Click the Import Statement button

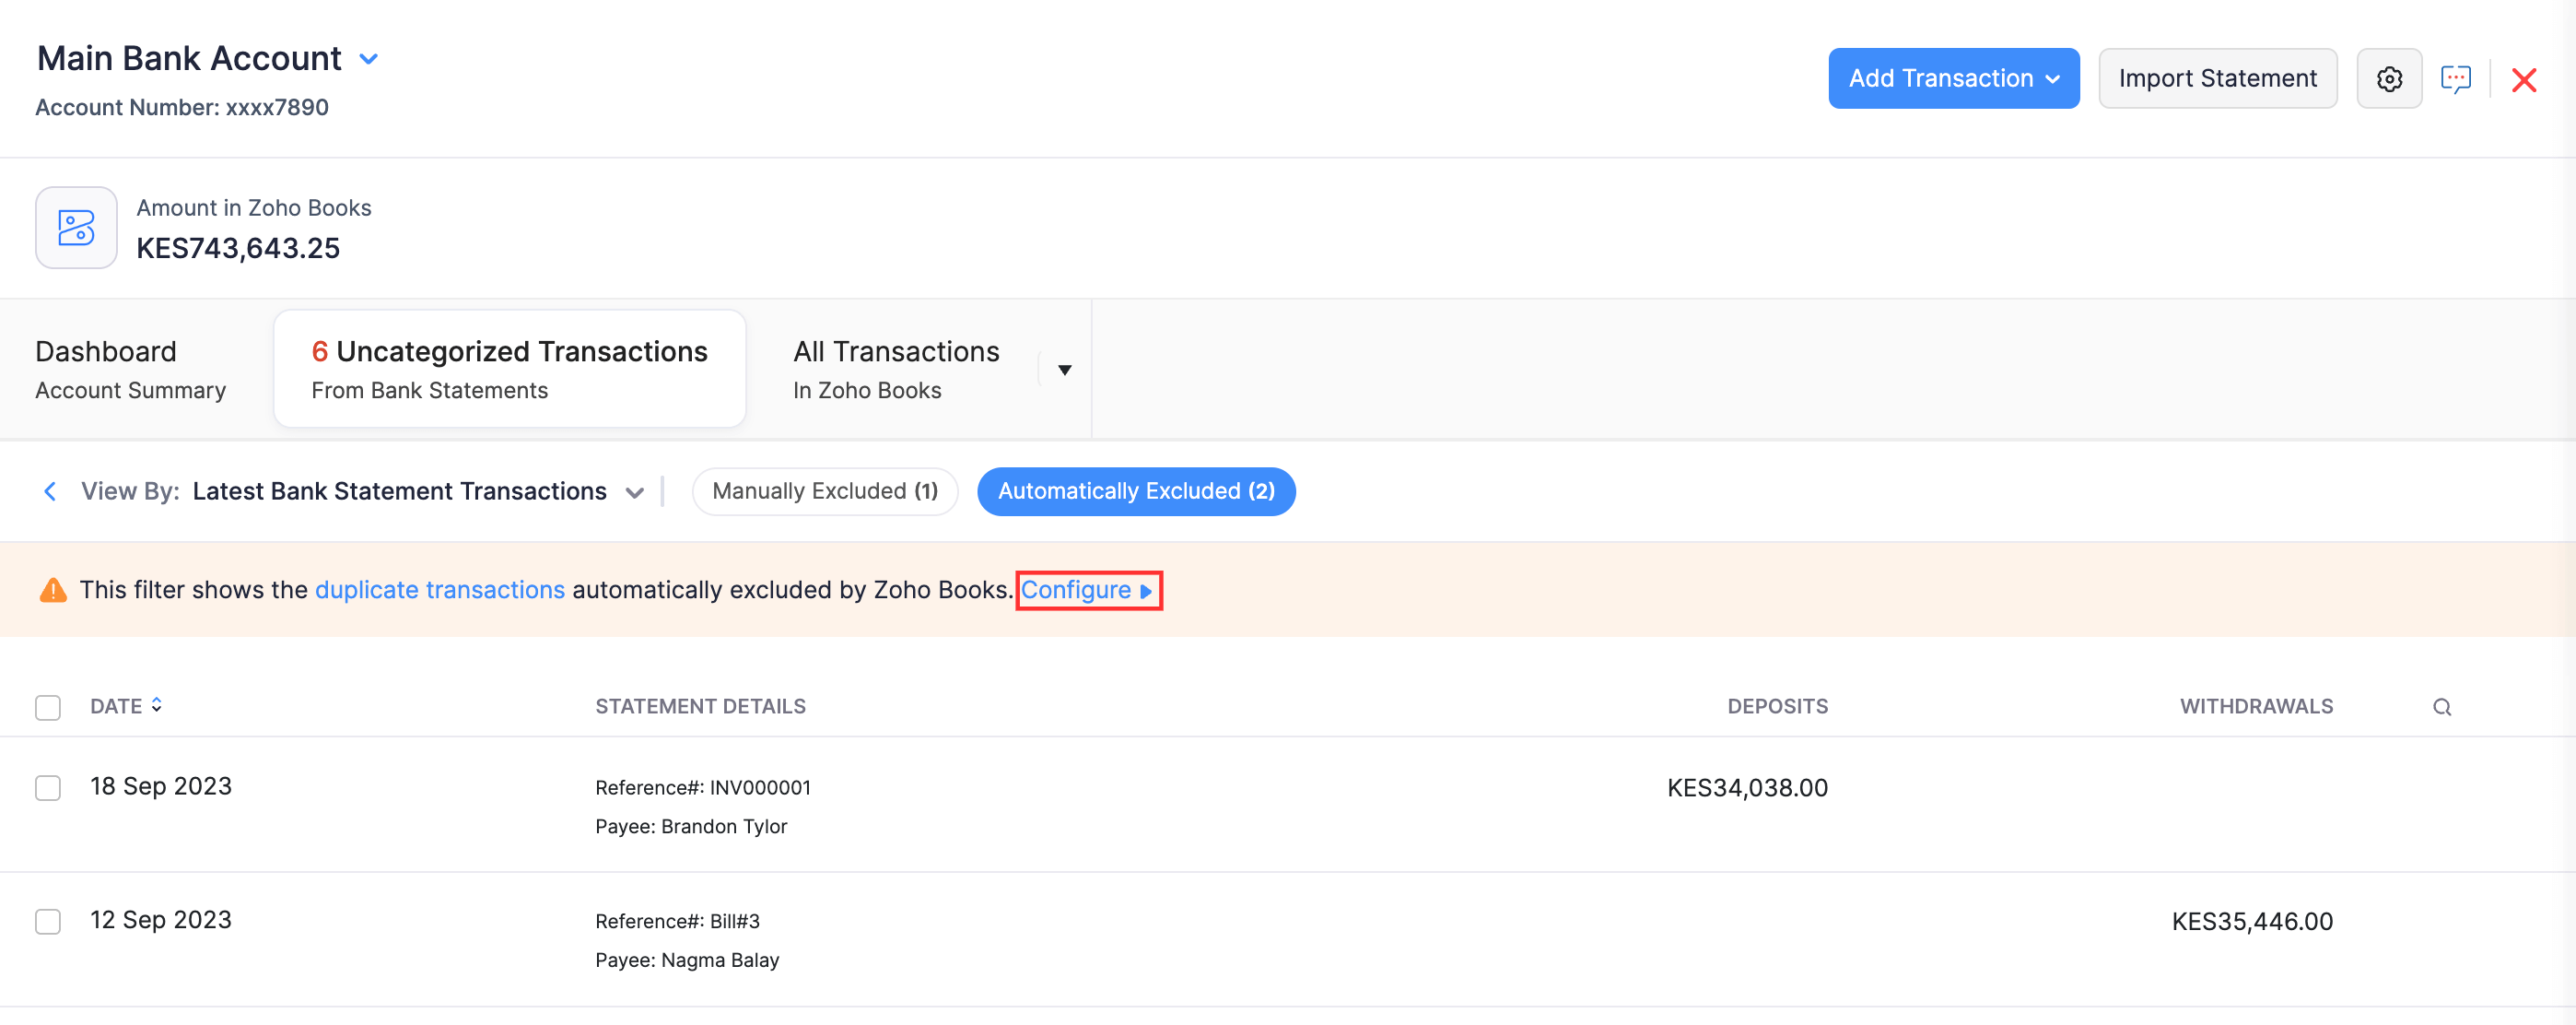[2218, 78]
